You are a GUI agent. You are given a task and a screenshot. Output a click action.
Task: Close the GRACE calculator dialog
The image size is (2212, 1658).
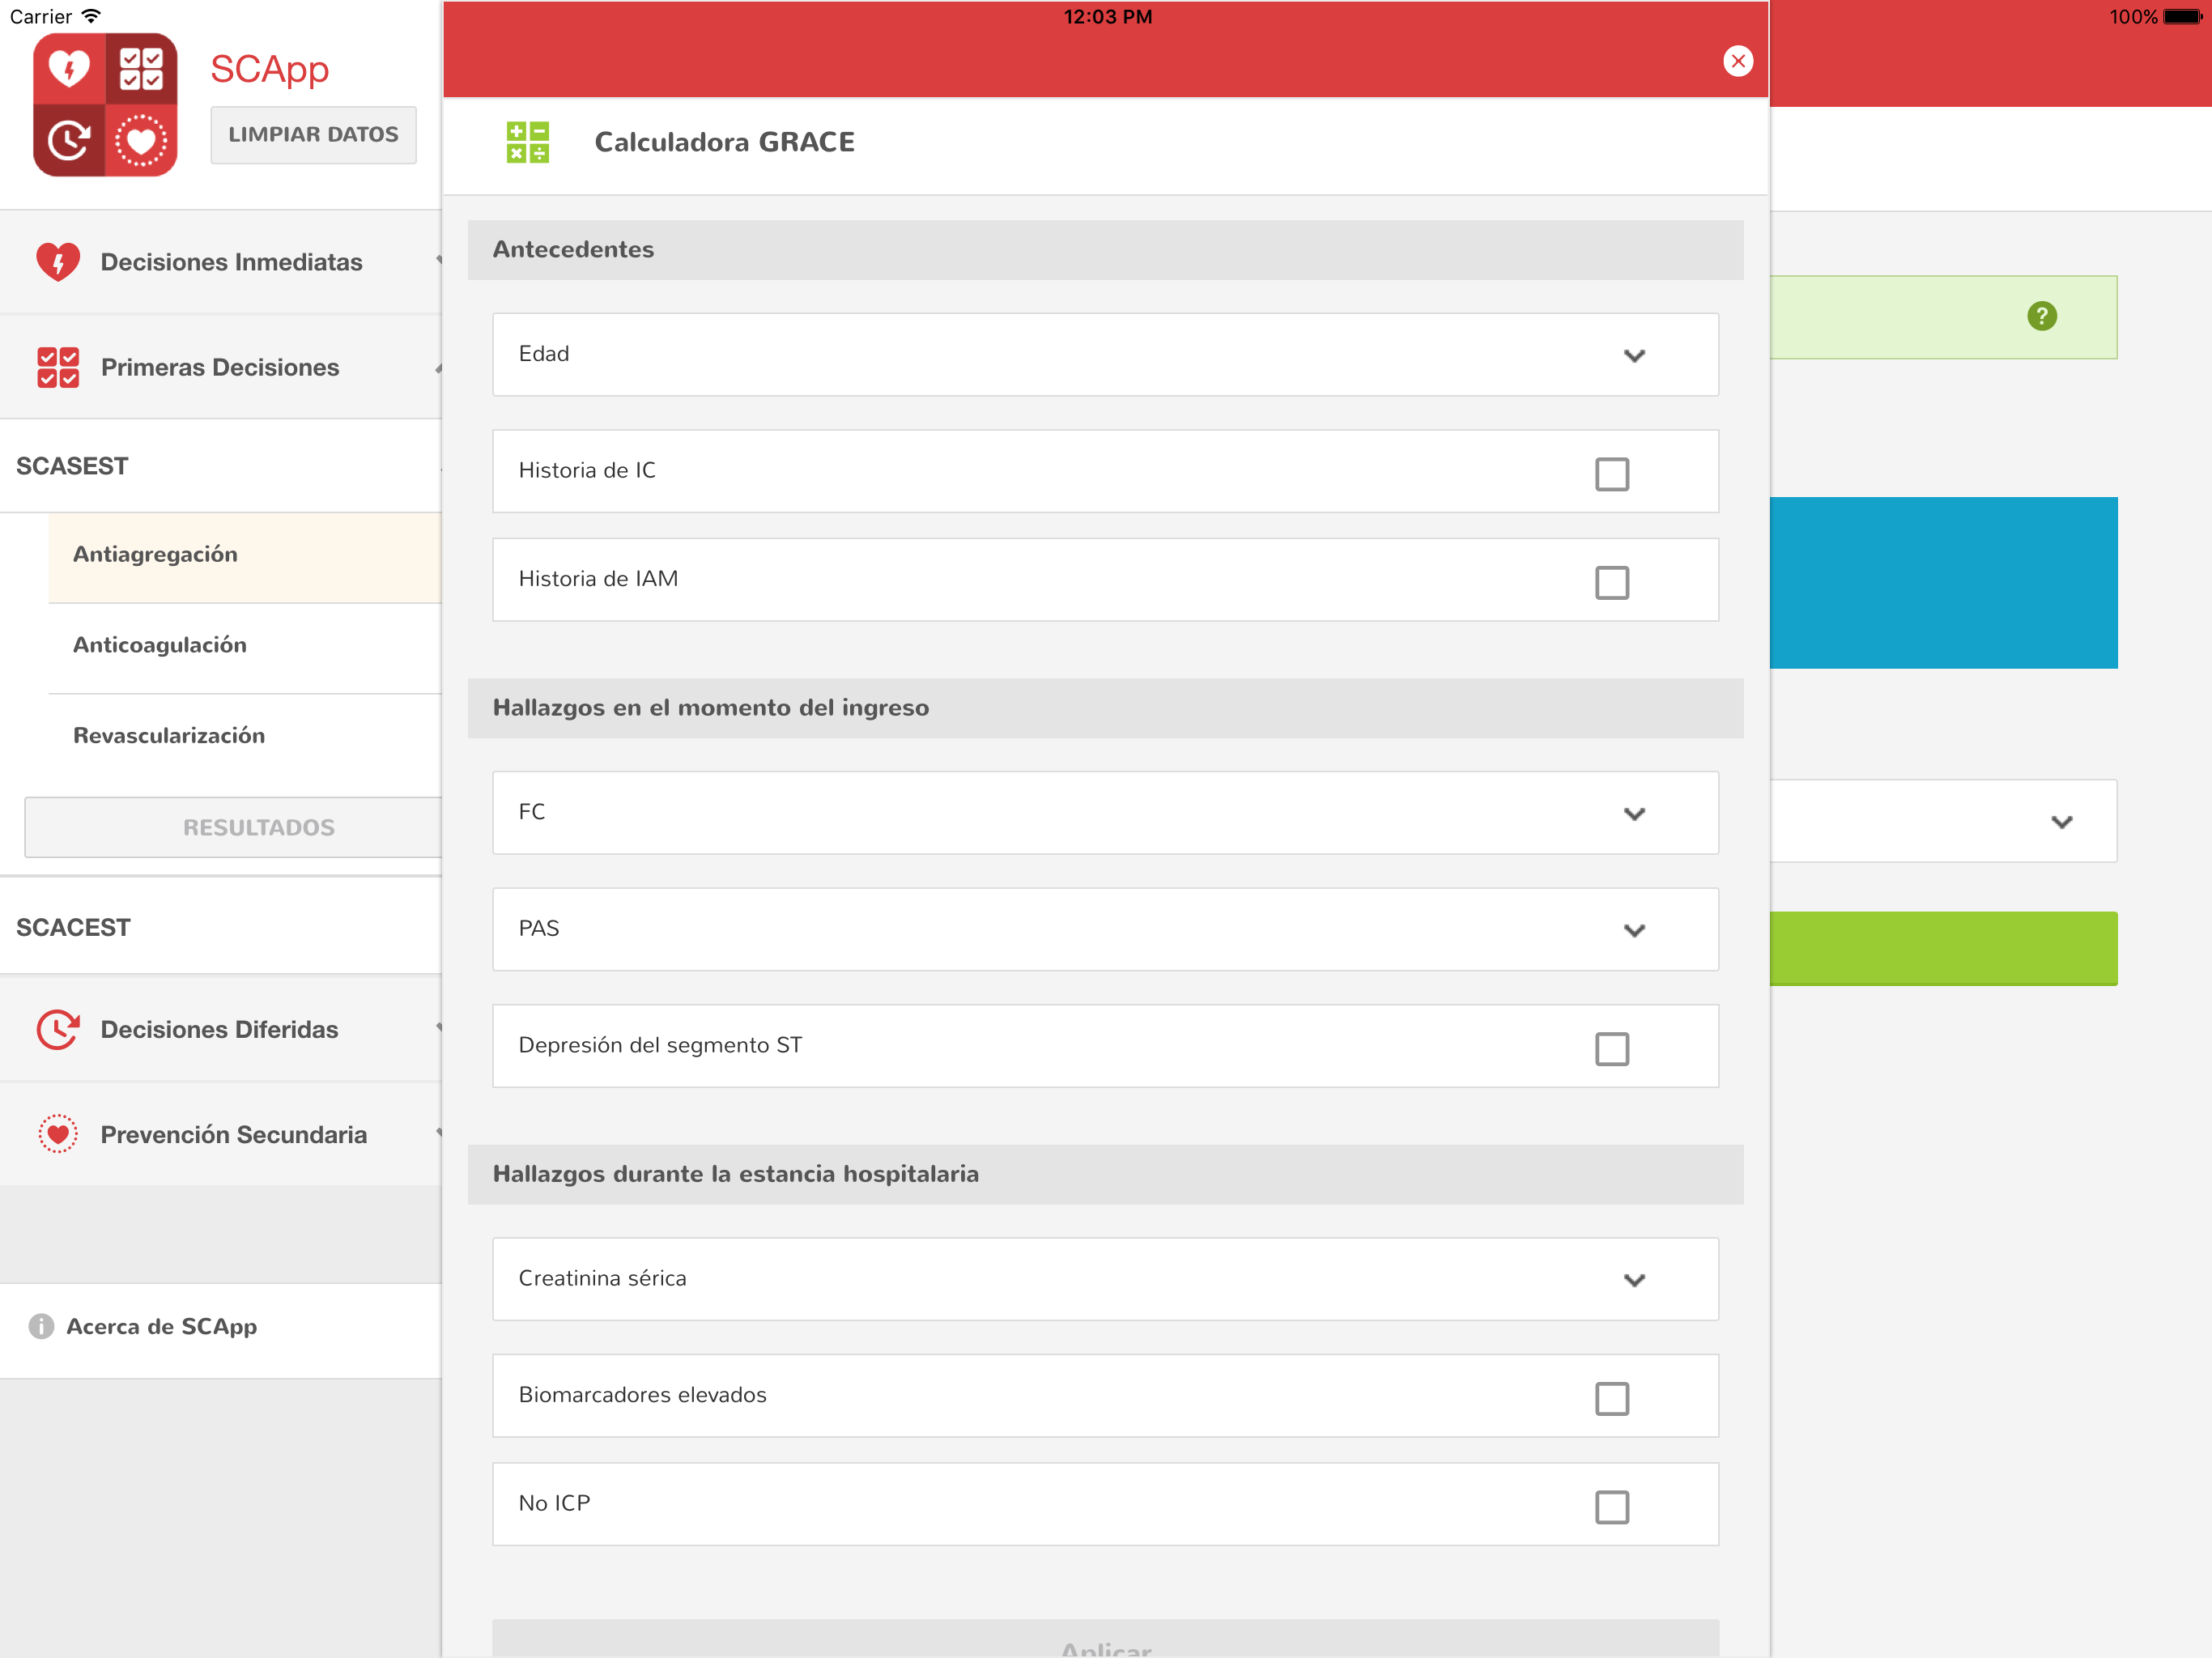pyautogui.click(x=1737, y=61)
